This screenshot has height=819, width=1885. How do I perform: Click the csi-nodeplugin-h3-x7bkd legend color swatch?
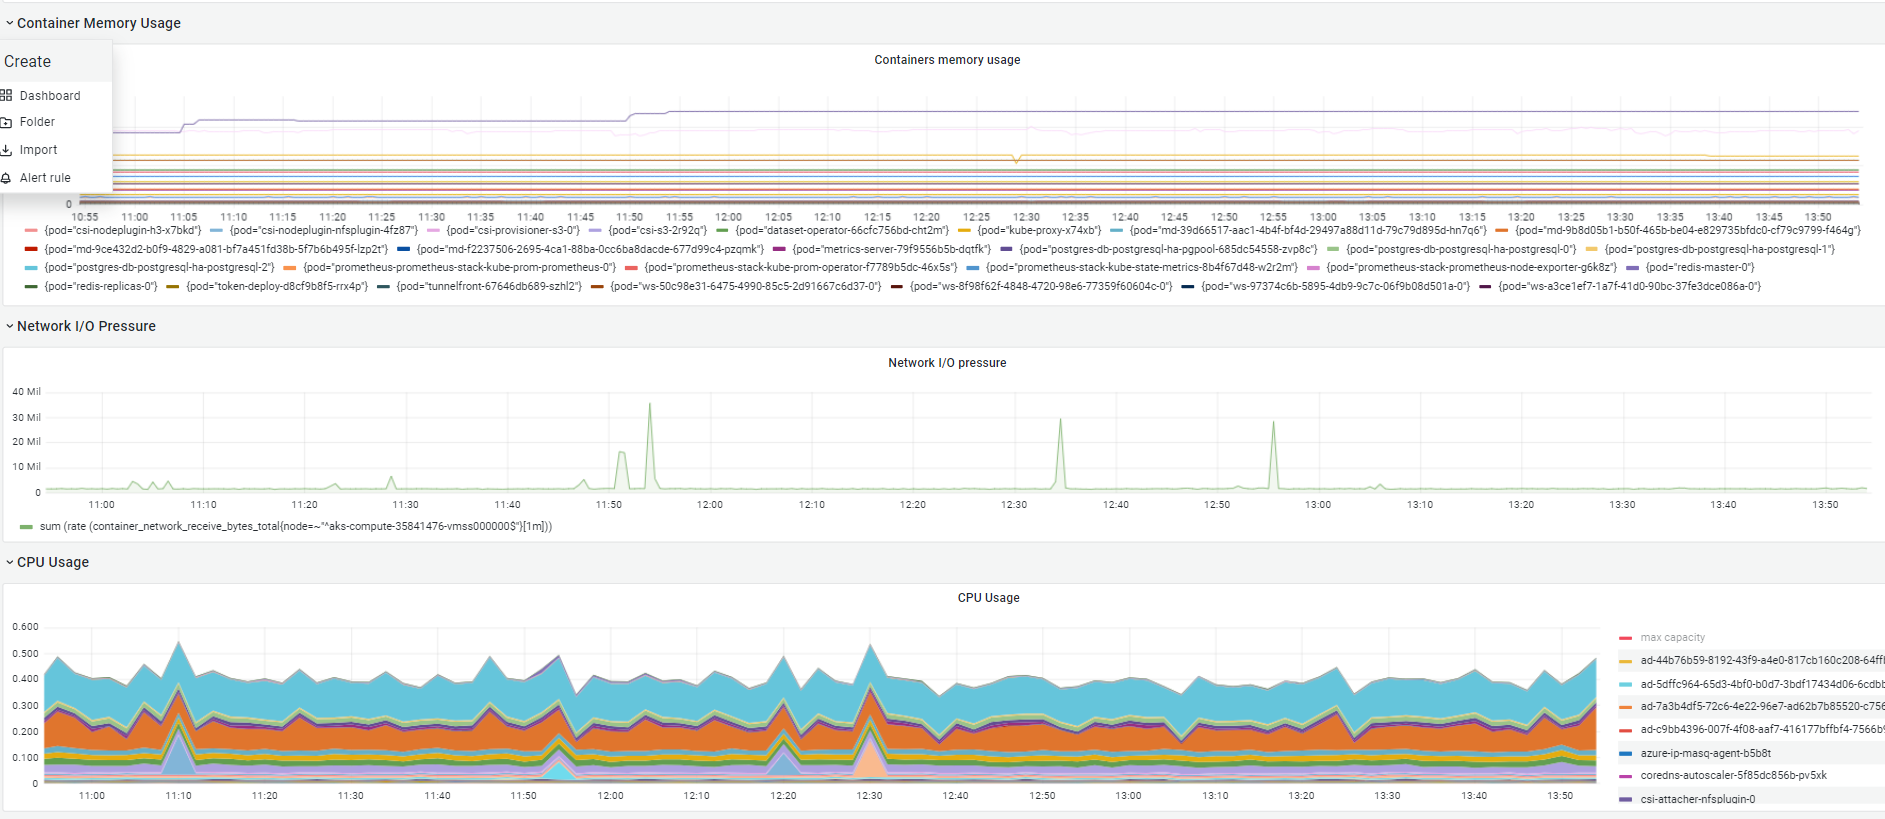pos(31,230)
